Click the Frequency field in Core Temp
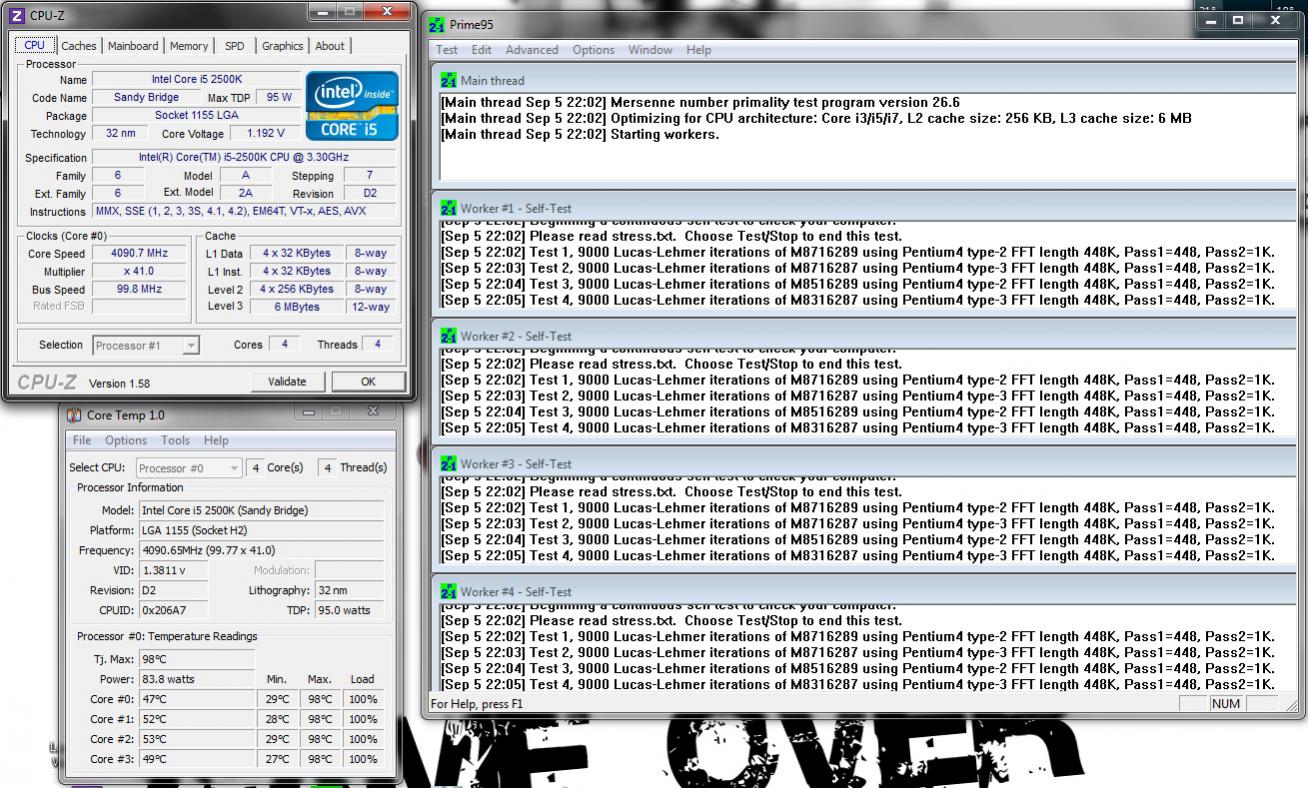The height and width of the screenshot is (788, 1308). click(x=262, y=550)
